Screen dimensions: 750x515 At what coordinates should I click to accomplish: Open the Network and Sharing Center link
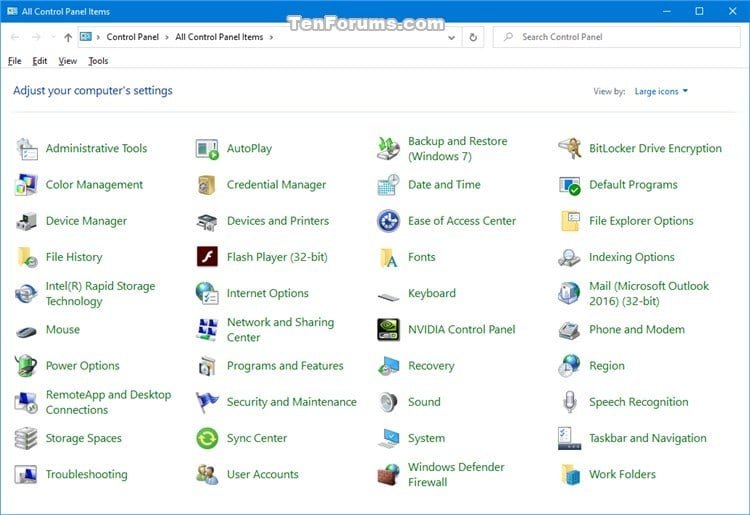tap(280, 329)
